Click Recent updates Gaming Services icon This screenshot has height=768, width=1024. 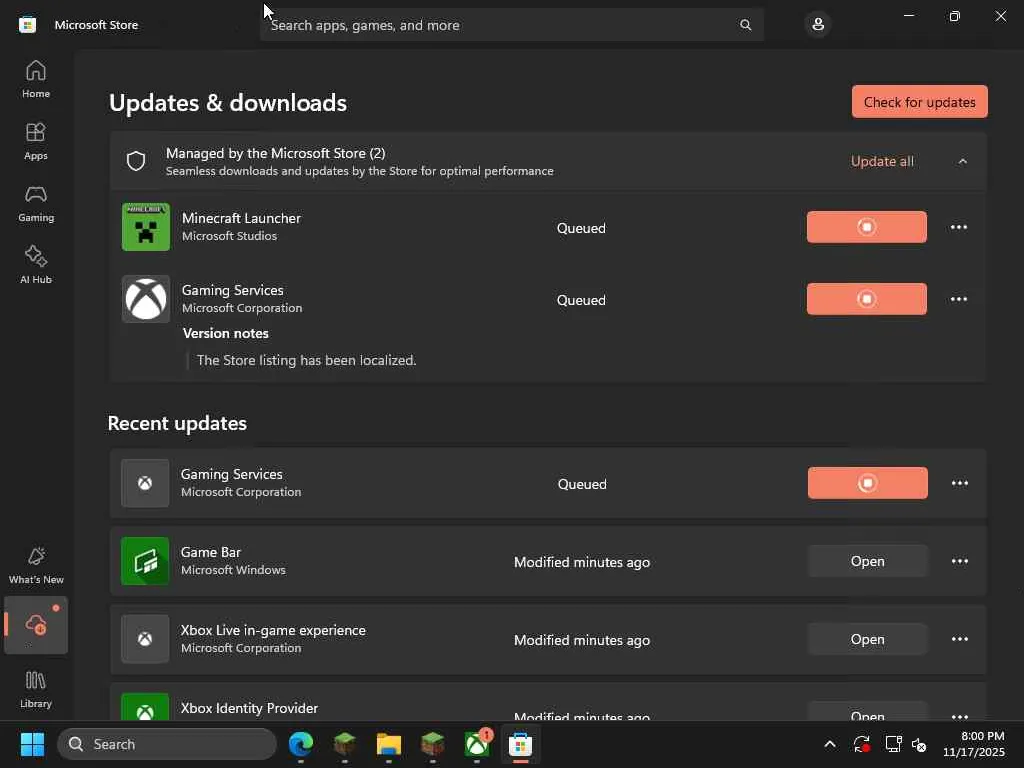145,483
